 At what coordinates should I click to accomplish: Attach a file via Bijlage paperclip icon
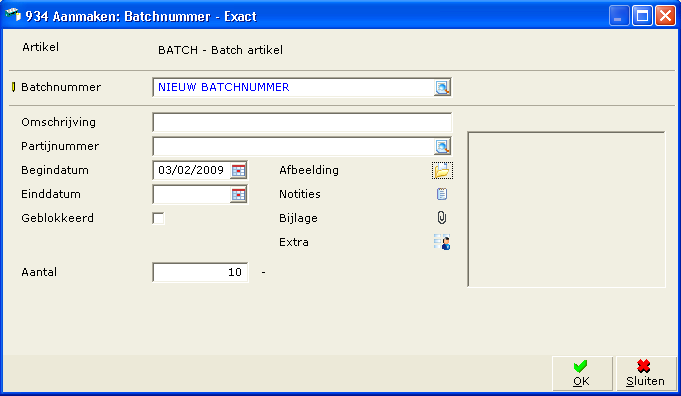click(442, 218)
